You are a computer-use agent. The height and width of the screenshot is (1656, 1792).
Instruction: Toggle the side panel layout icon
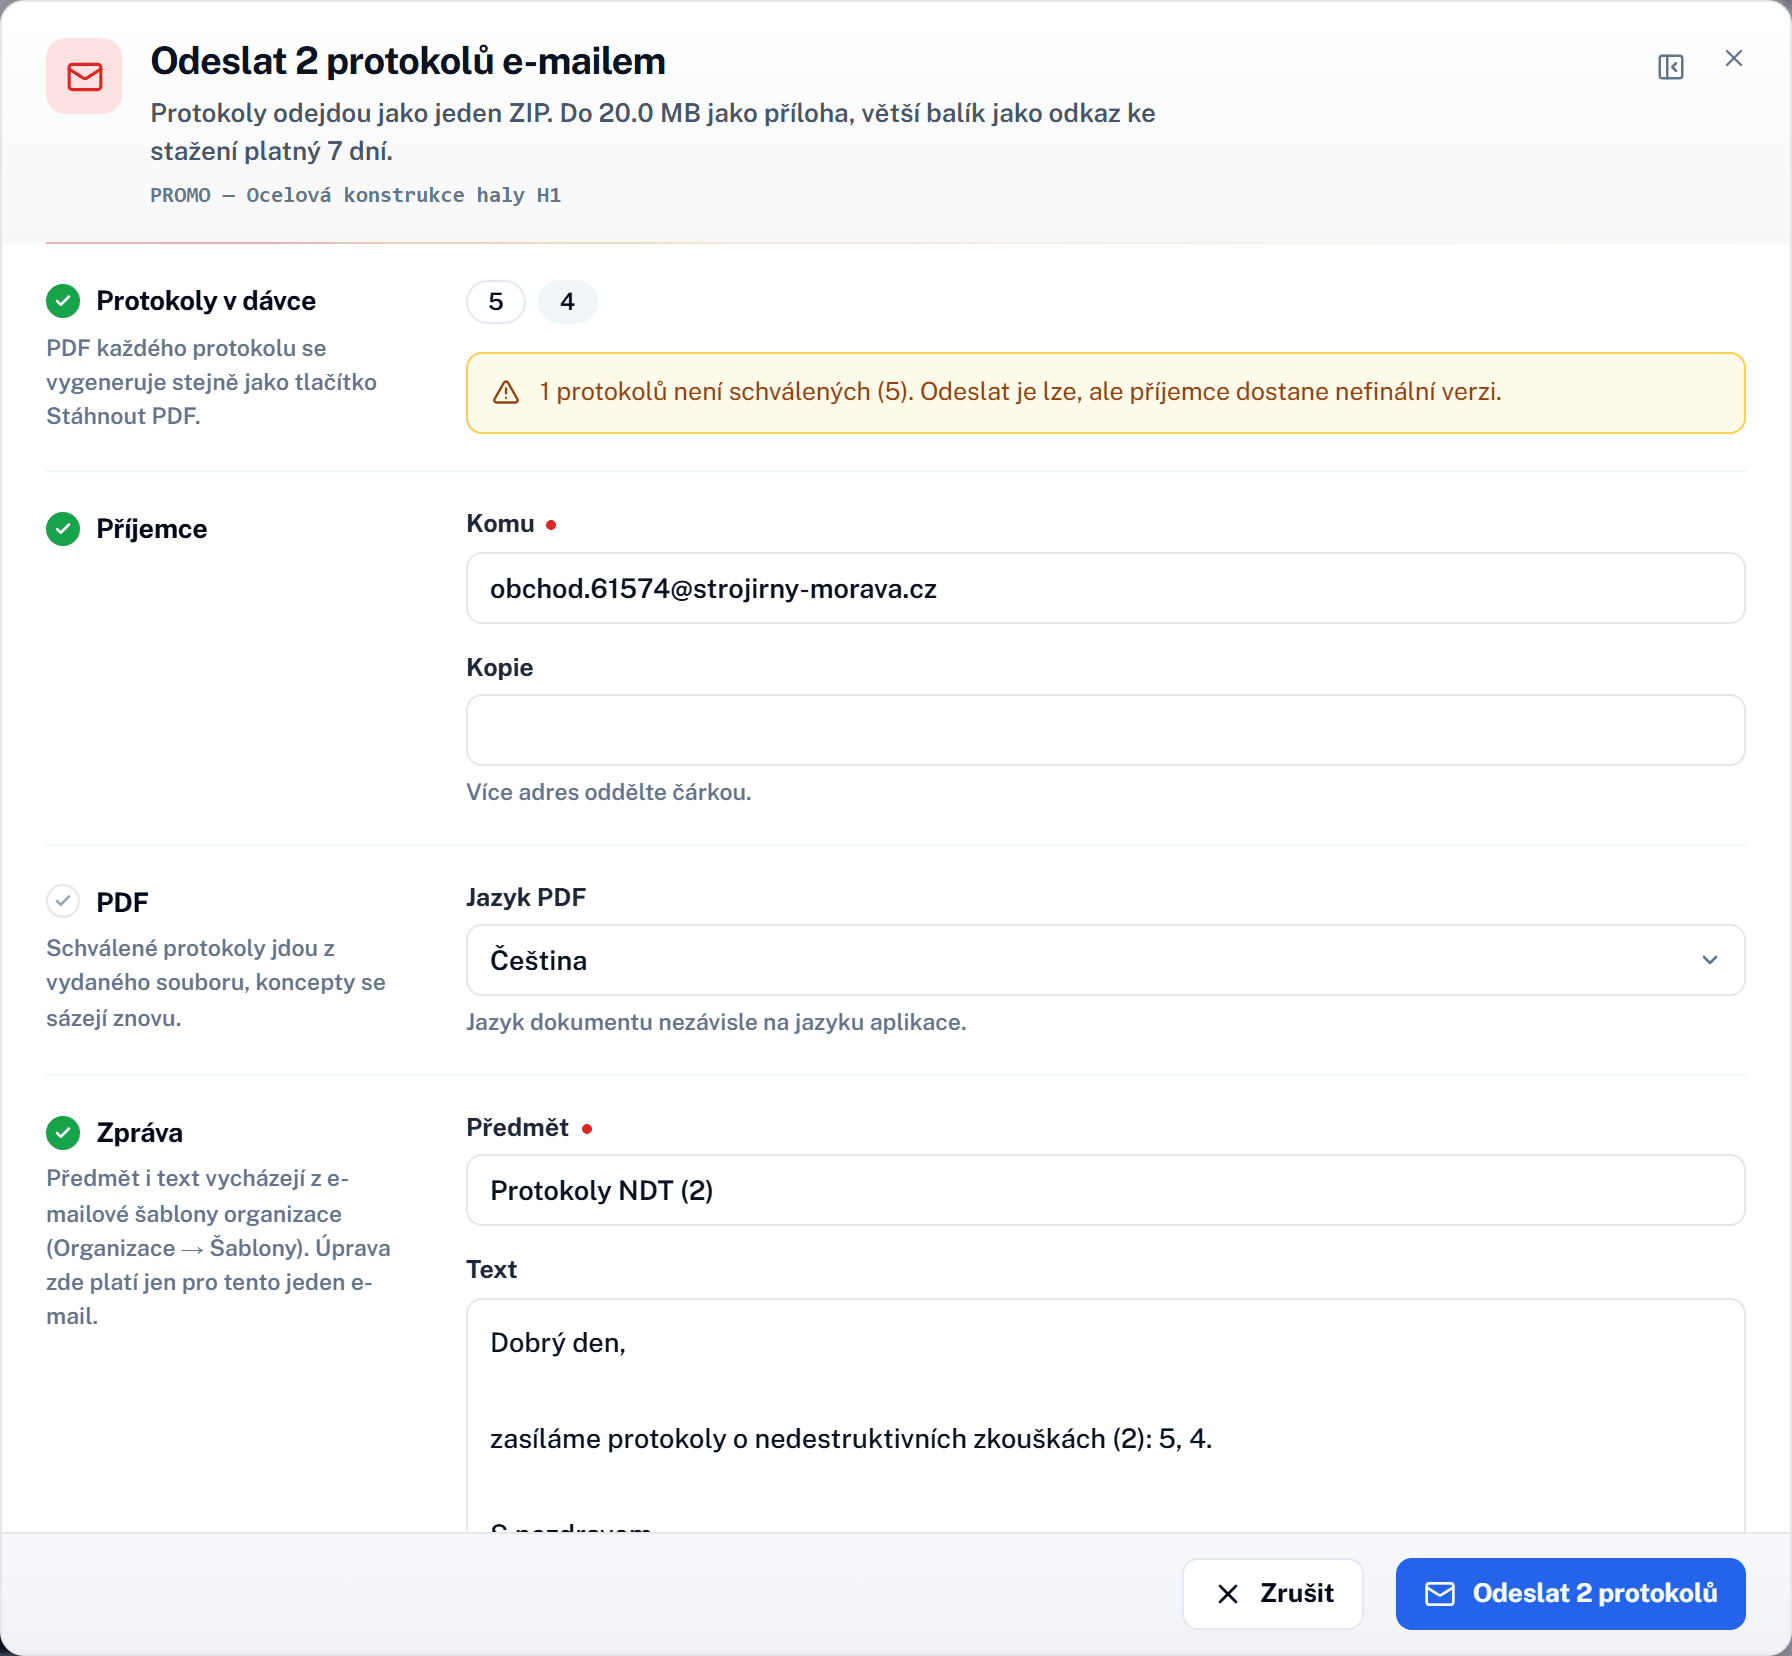point(1671,67)
